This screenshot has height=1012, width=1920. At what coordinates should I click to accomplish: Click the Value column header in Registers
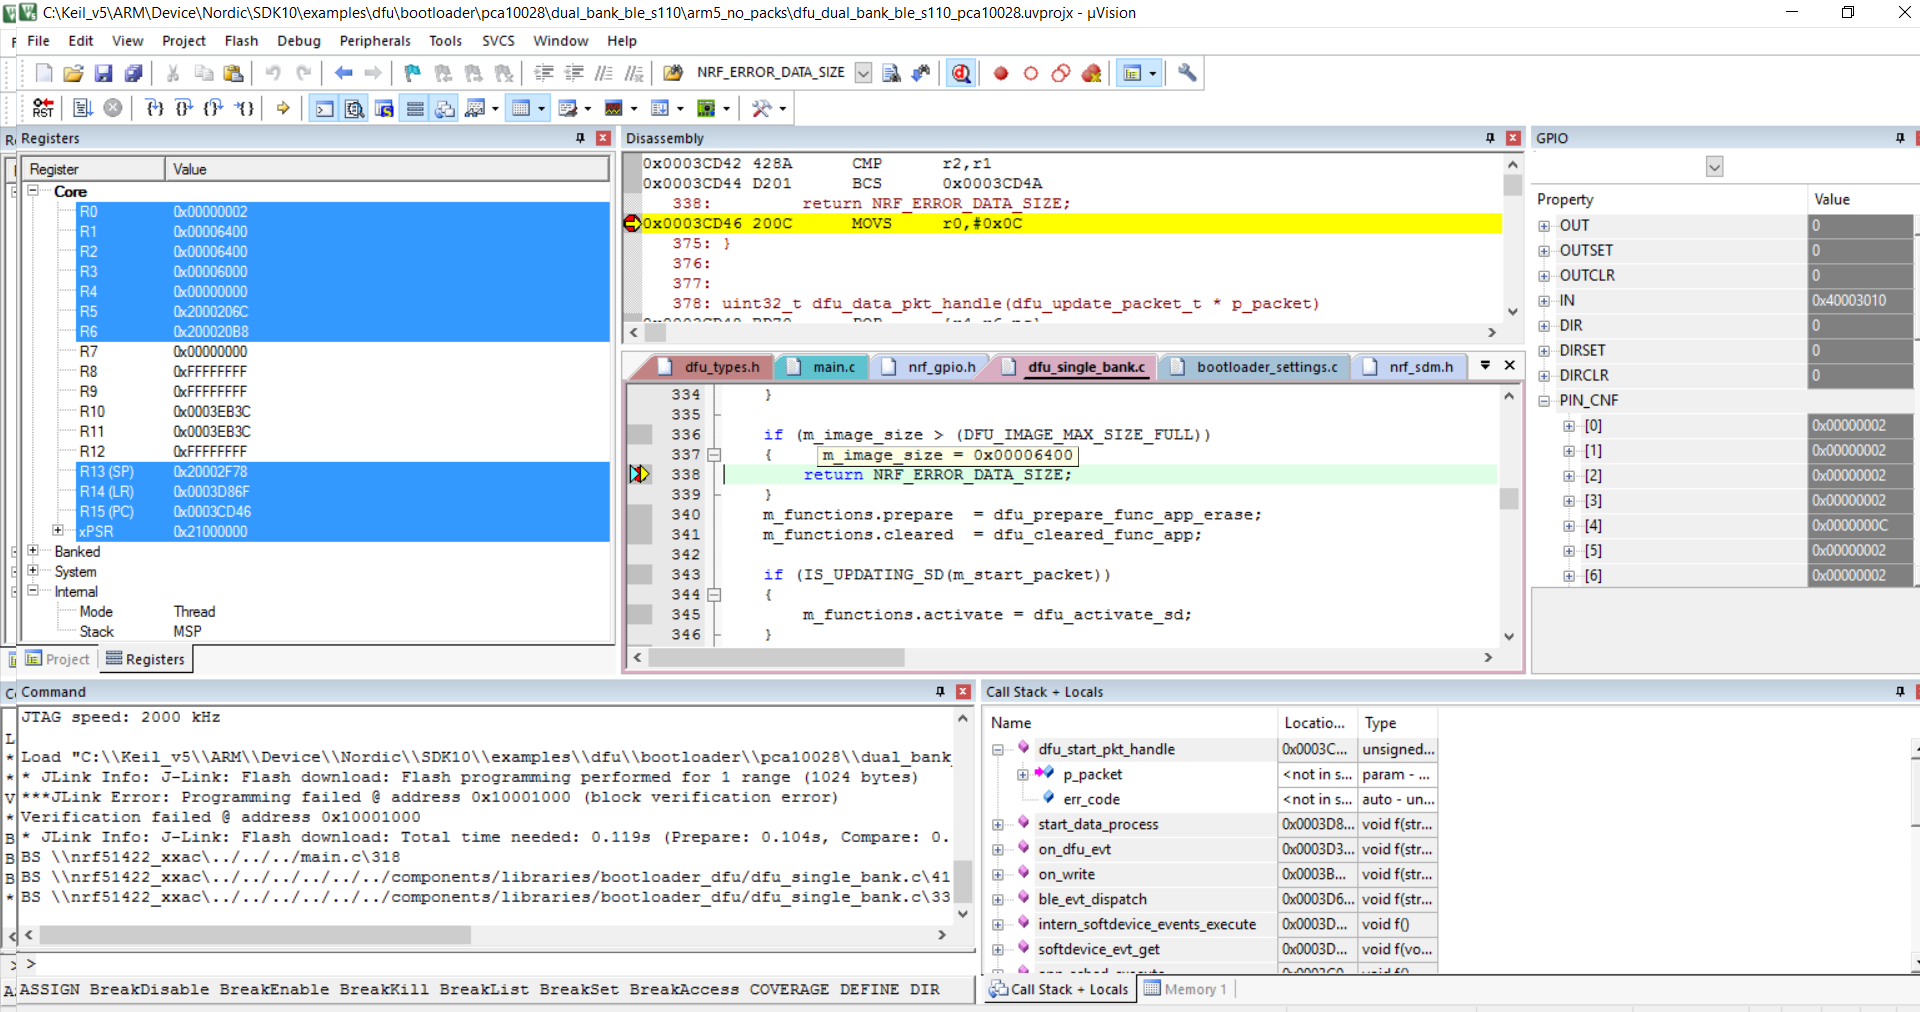tap(387, 169)
